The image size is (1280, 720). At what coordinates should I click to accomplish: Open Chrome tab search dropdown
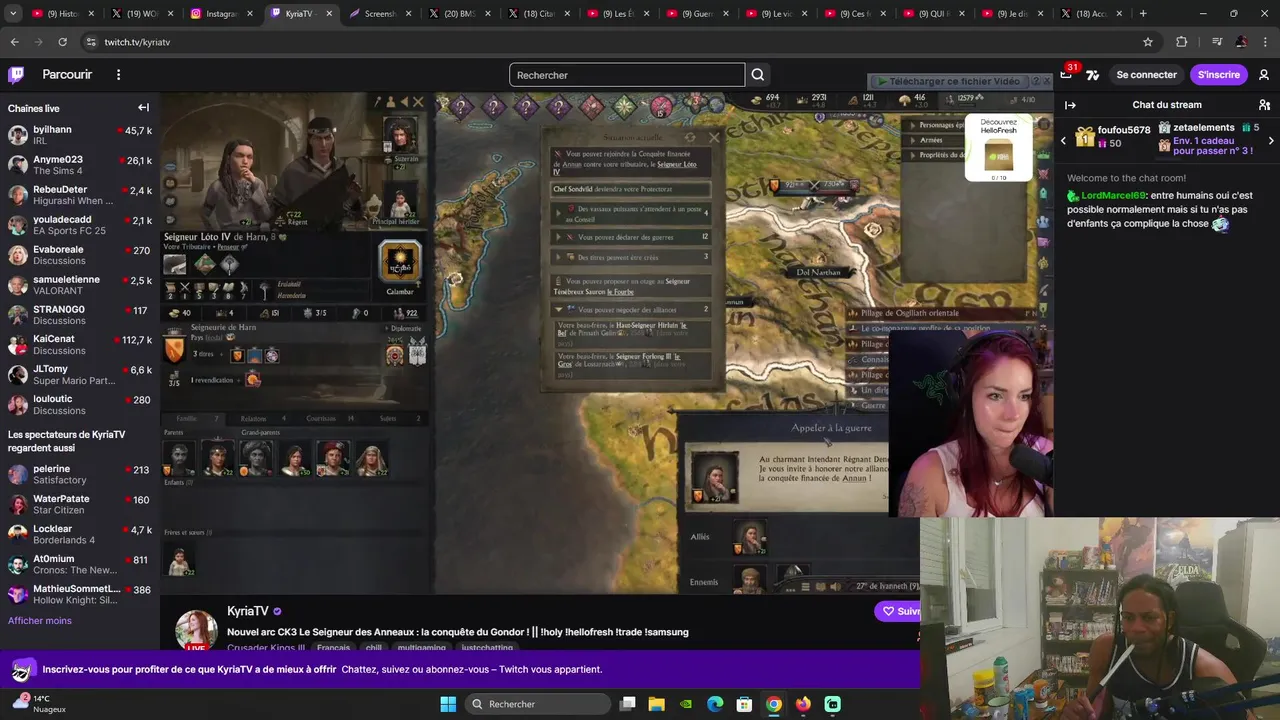click(14, 14)
